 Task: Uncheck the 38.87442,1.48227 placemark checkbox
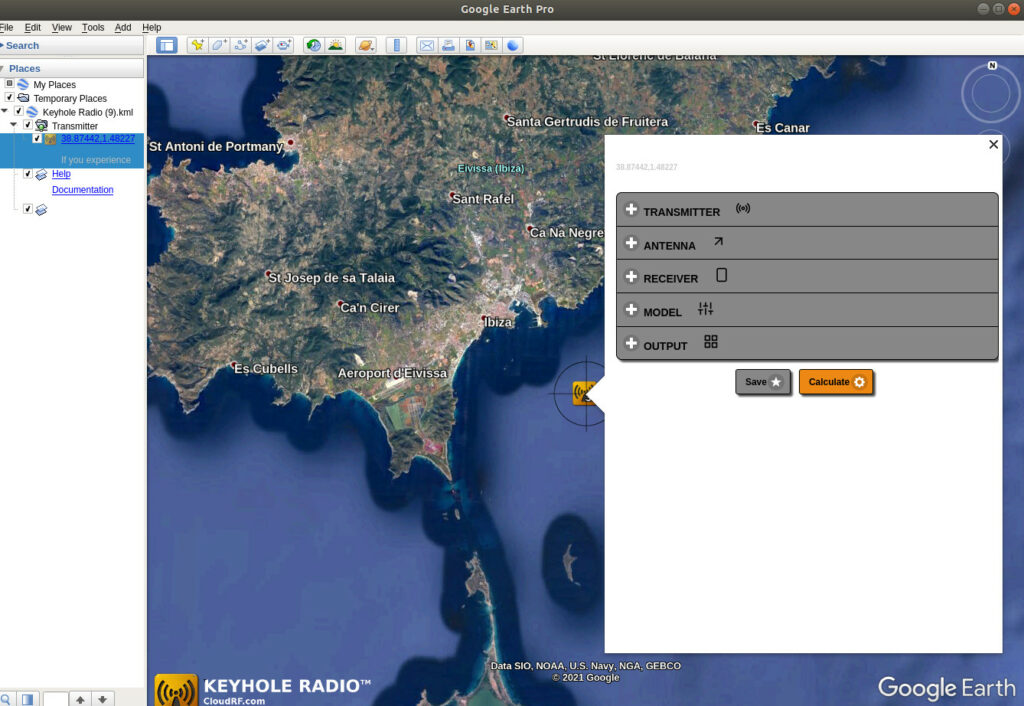click(x=37, y=138)
